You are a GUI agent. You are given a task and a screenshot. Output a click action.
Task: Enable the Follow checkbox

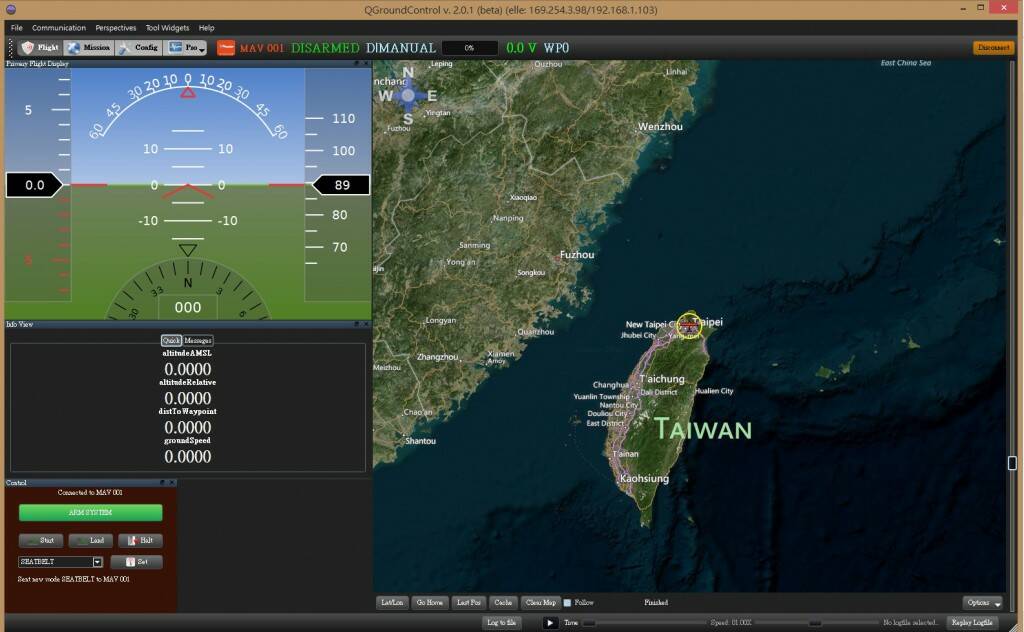point(568,603)
